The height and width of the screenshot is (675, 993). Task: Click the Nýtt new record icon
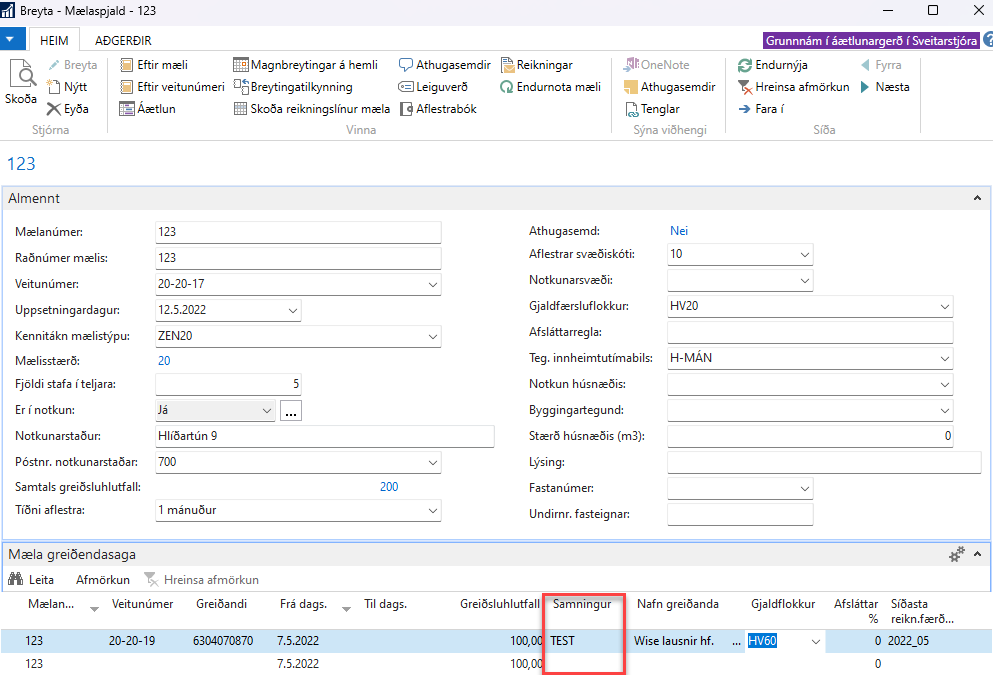click(x=55, y=87)
